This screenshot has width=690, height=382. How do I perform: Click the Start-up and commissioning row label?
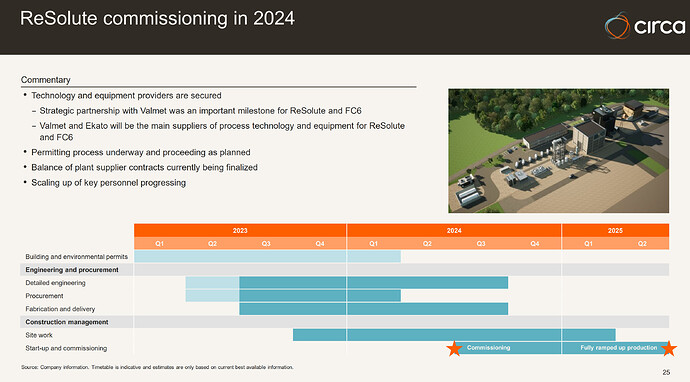tap(66, 348)
